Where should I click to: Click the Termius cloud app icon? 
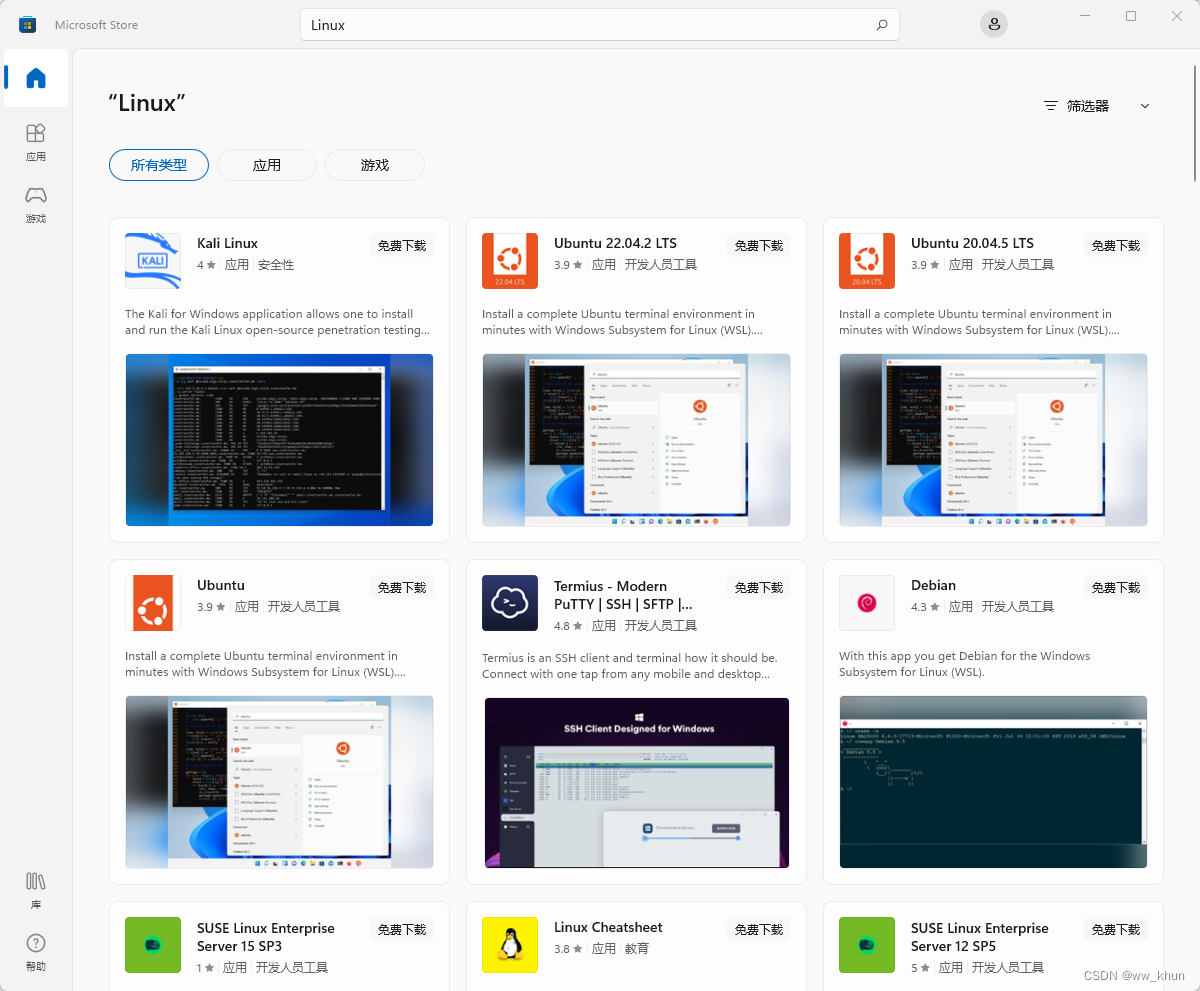pyautogui.click(x=510, y=603)
